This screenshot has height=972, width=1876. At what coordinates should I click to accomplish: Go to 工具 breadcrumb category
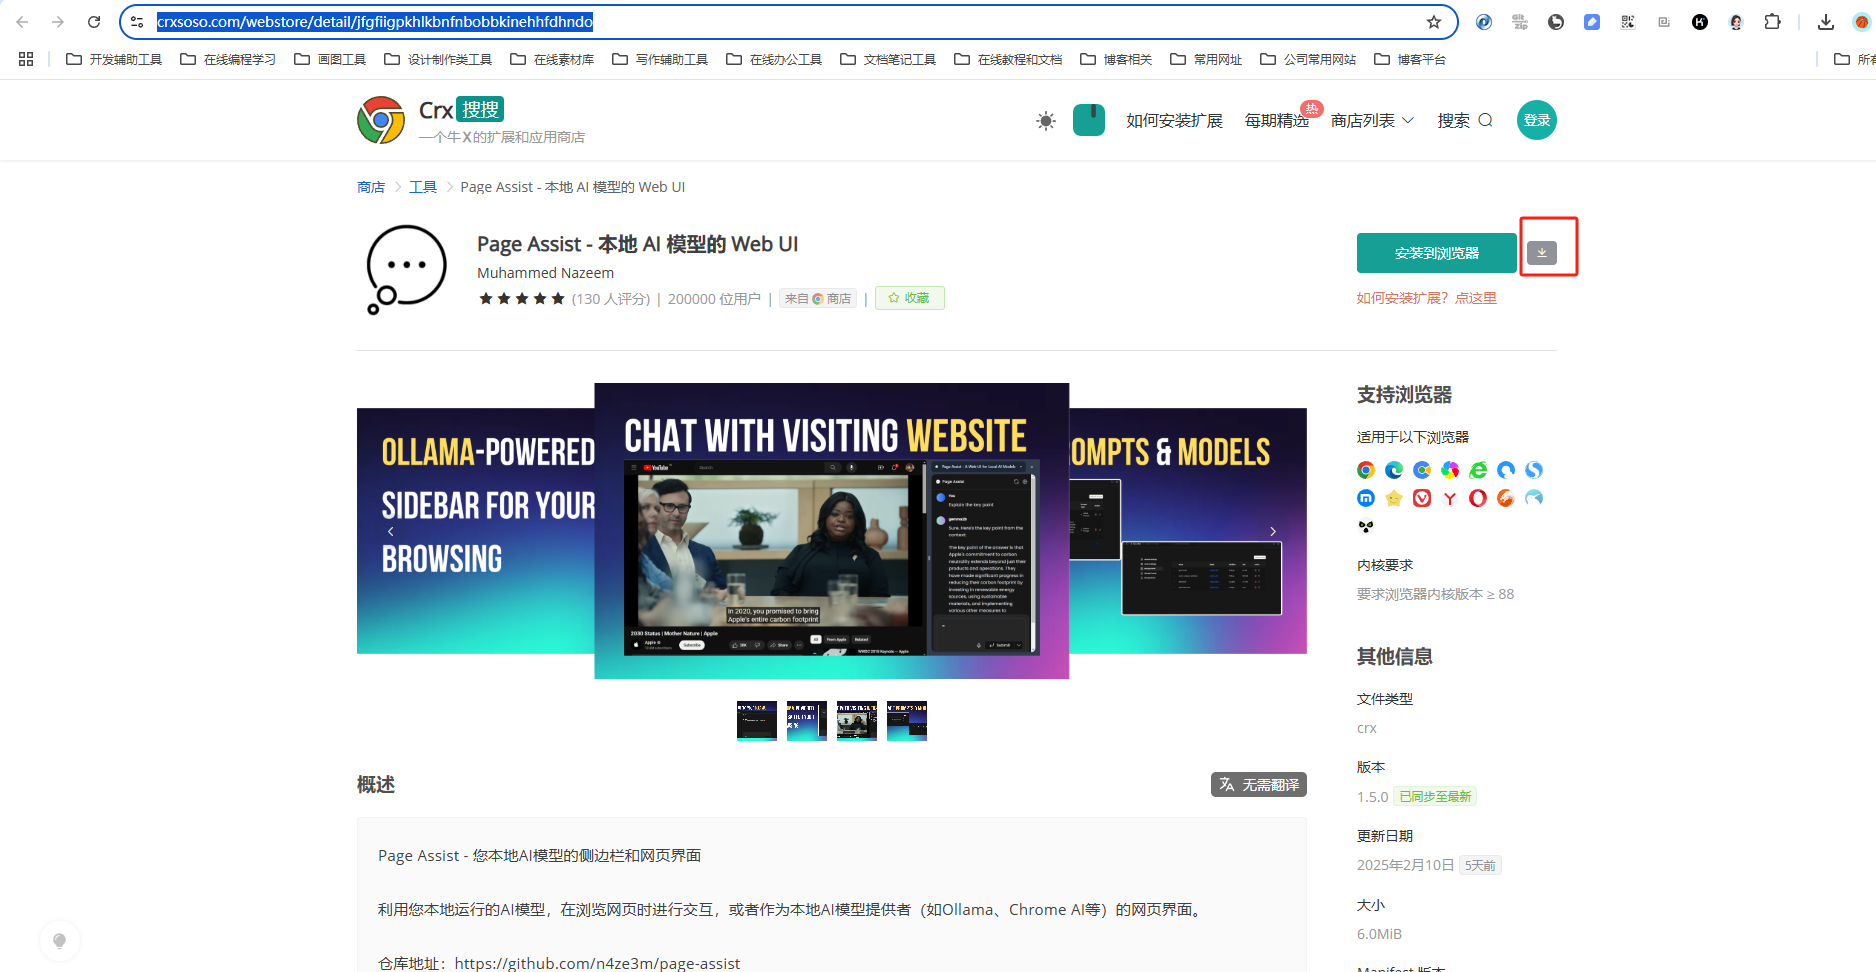coord(423,187)
